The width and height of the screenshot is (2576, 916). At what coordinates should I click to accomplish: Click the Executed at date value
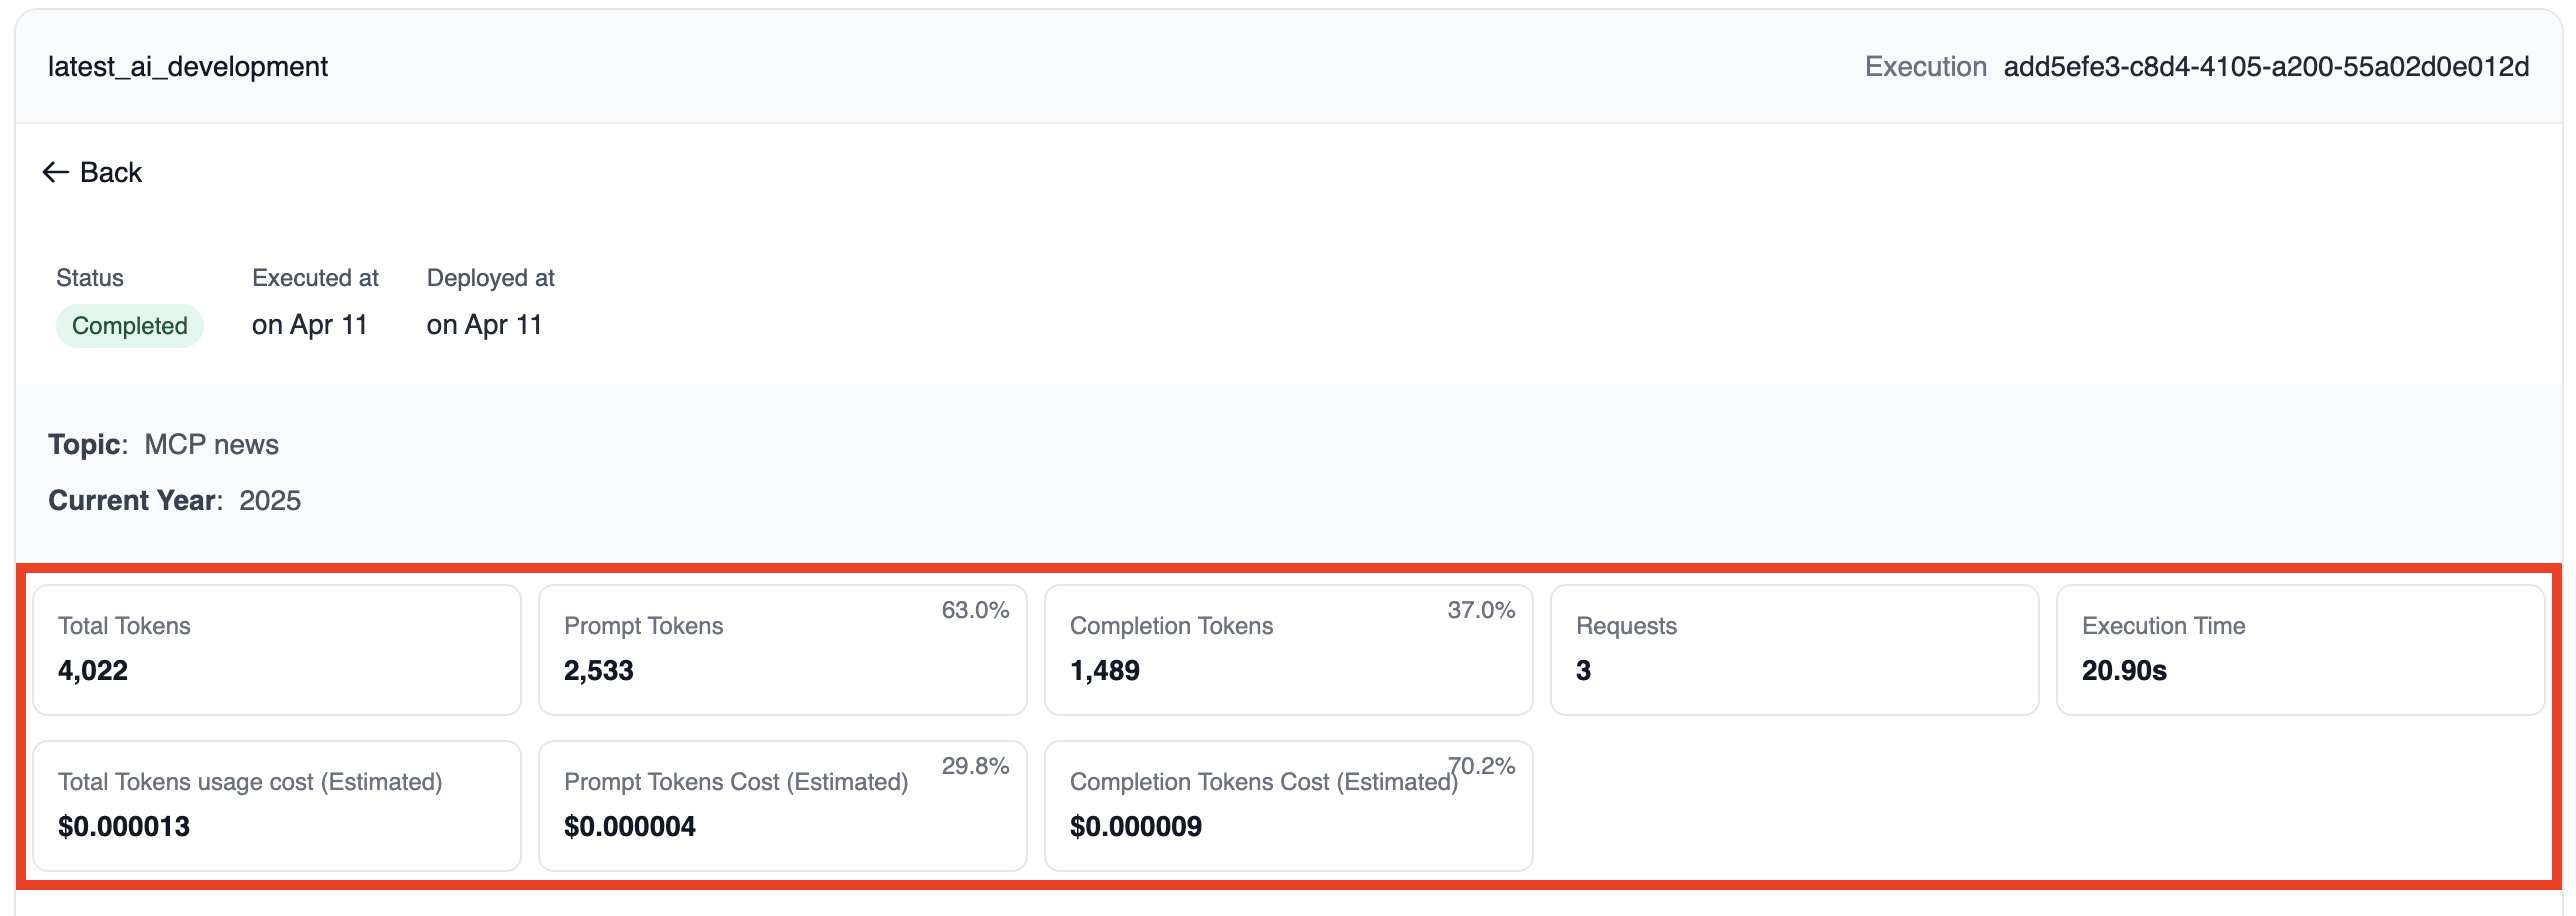(310, 325)
